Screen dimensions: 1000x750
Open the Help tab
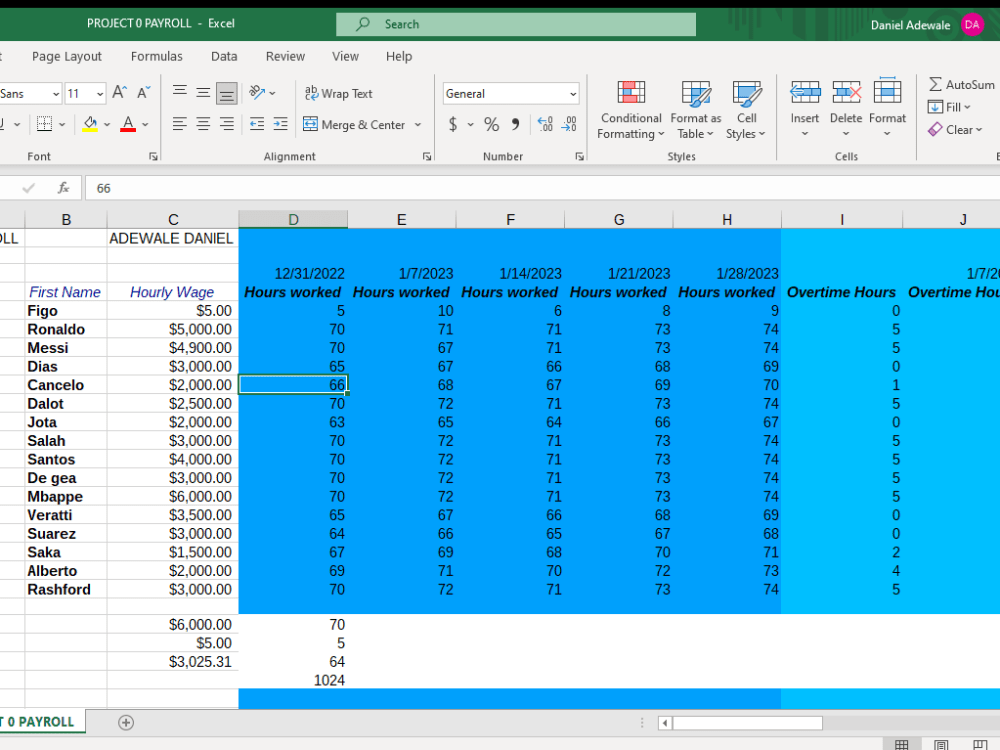(x=399, y=56)
